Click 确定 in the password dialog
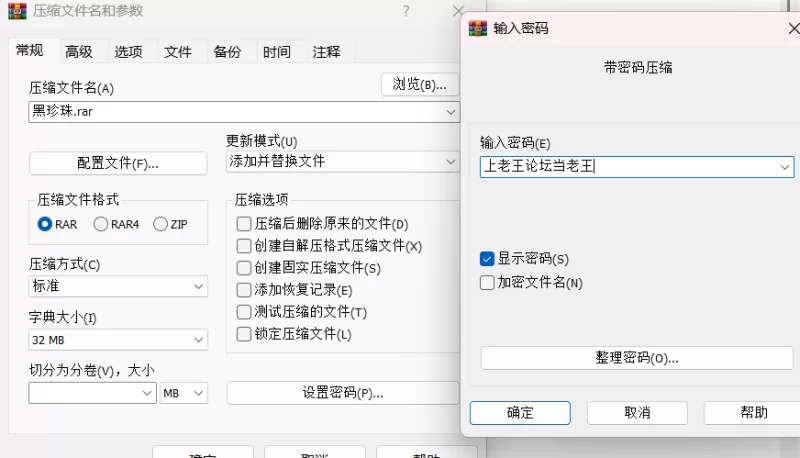This screenshot has width=800, height=458. pyautogui.click(x=520, y=413)
